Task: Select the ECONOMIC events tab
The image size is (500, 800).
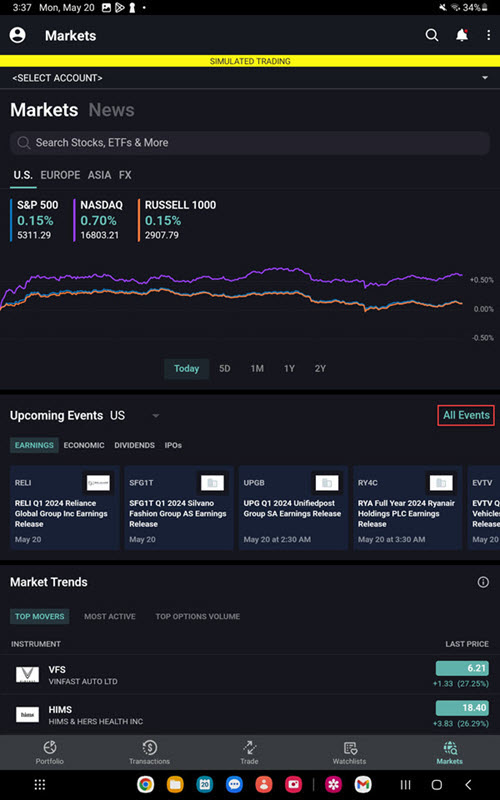Action: (84, 445)
